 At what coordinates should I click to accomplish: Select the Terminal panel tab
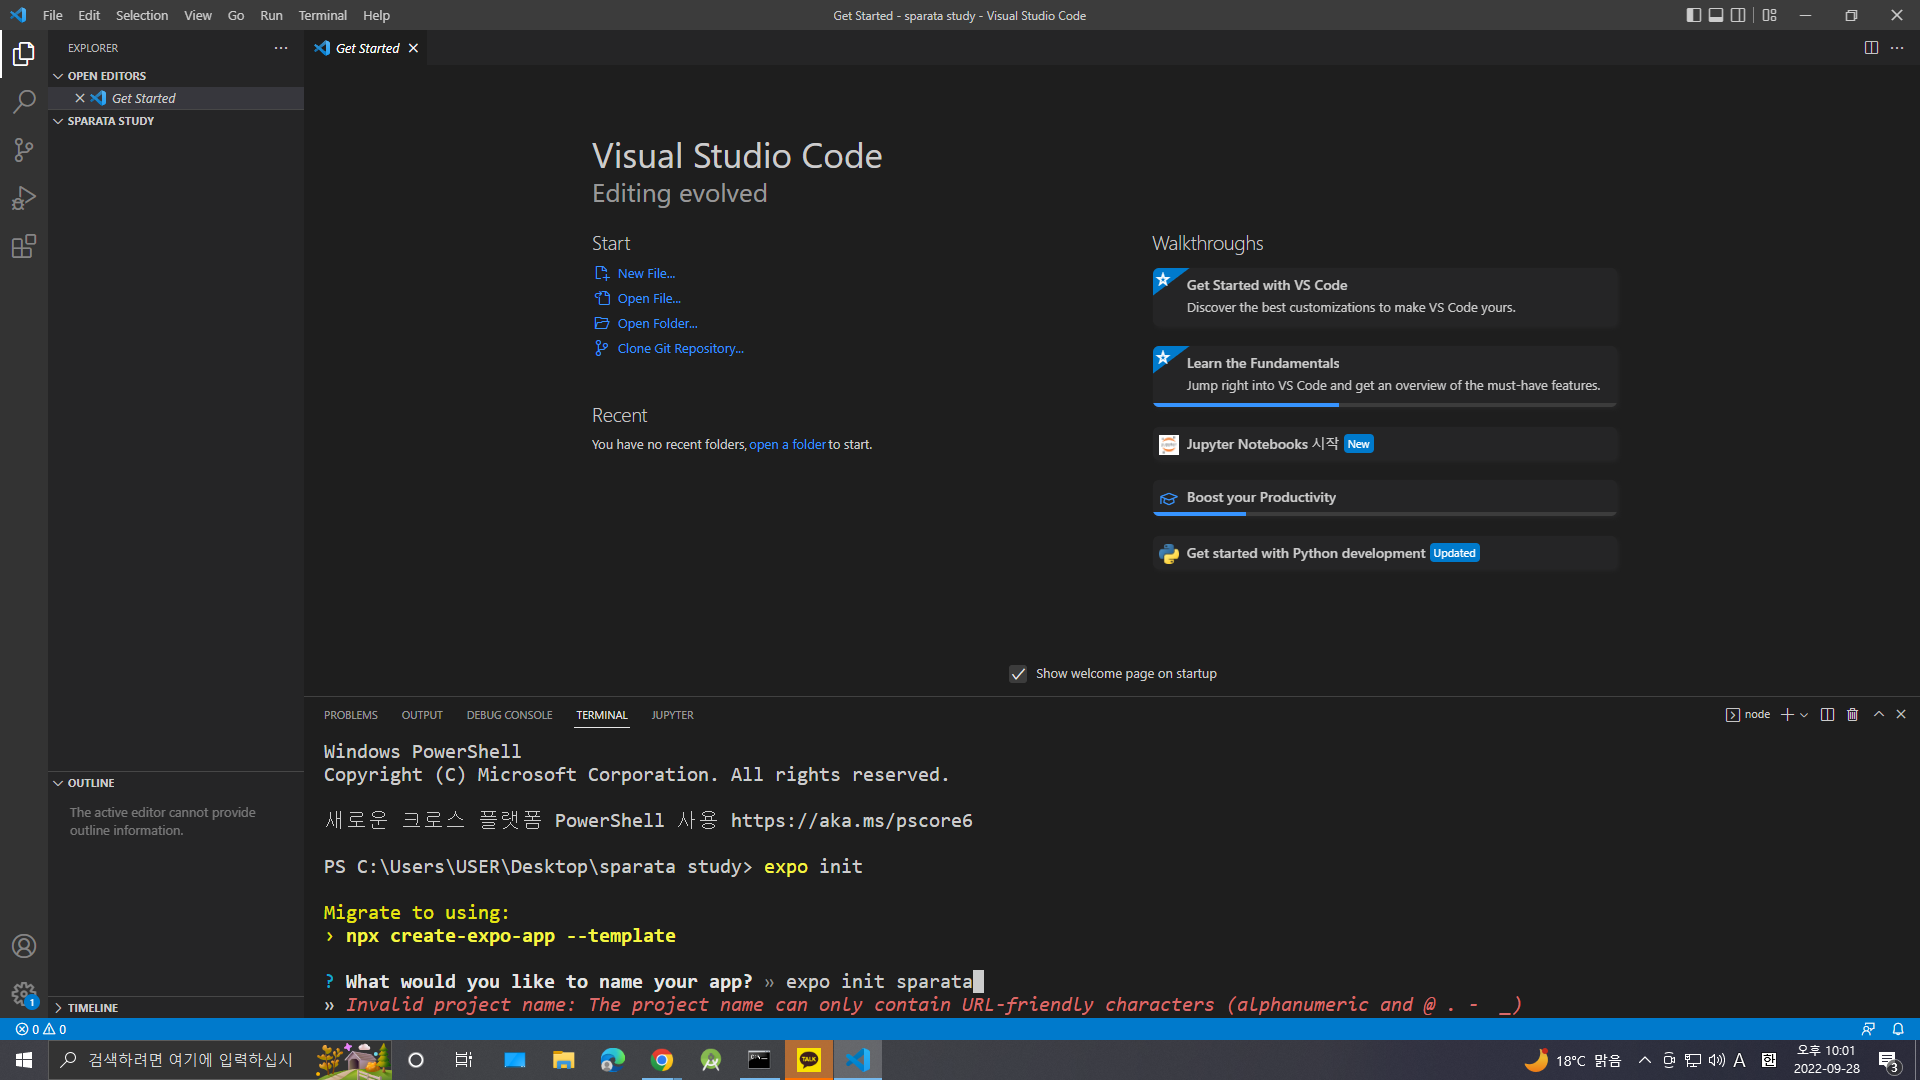[x=602, y=715]
